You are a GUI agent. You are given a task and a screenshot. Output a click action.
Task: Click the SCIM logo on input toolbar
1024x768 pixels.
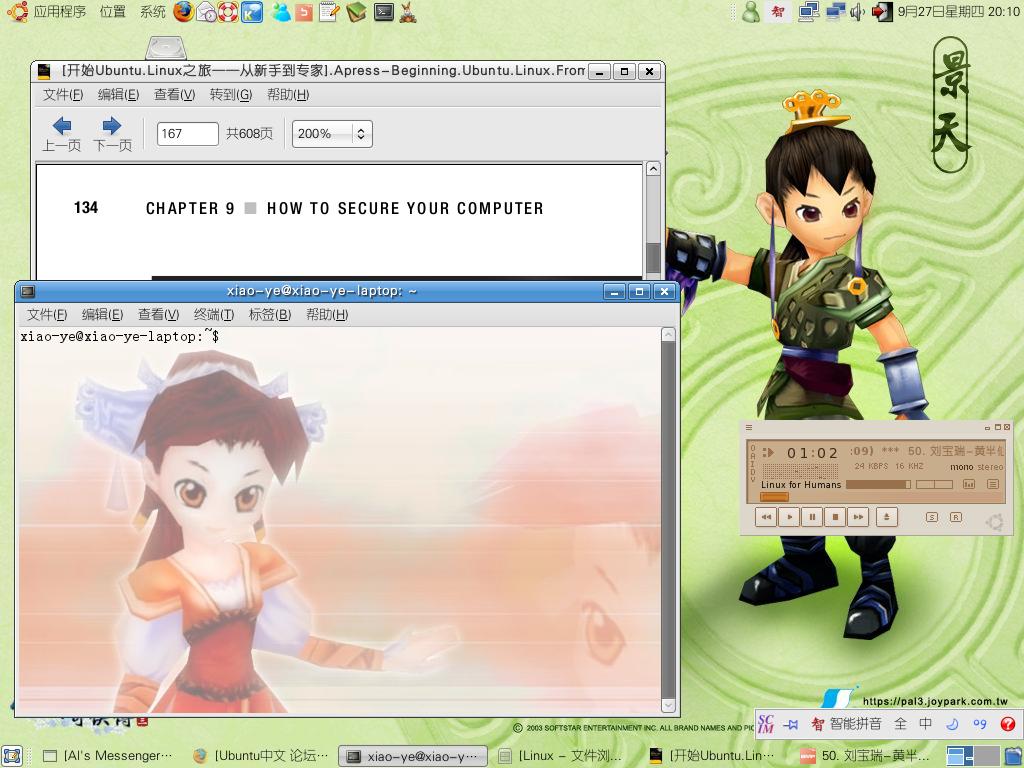click(766, 724)
